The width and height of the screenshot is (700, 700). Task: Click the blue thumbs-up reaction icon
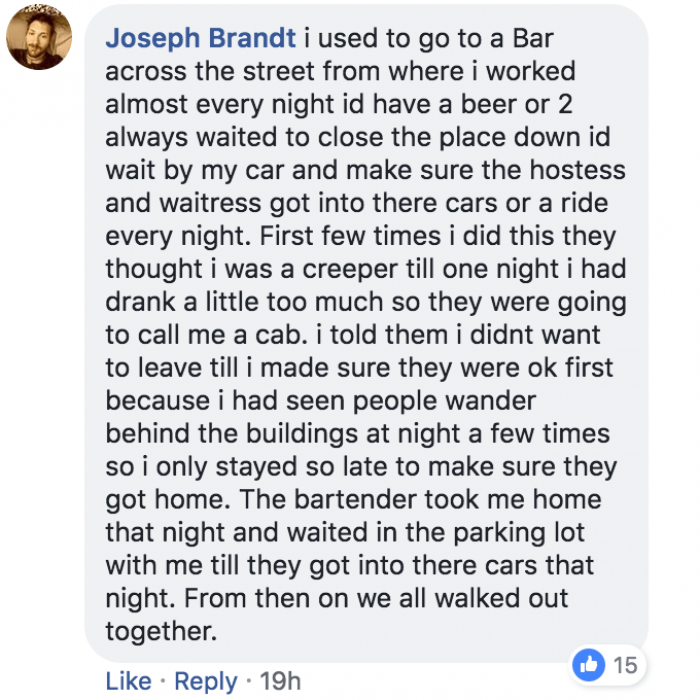pyautogui.click(x=588, y=665)
